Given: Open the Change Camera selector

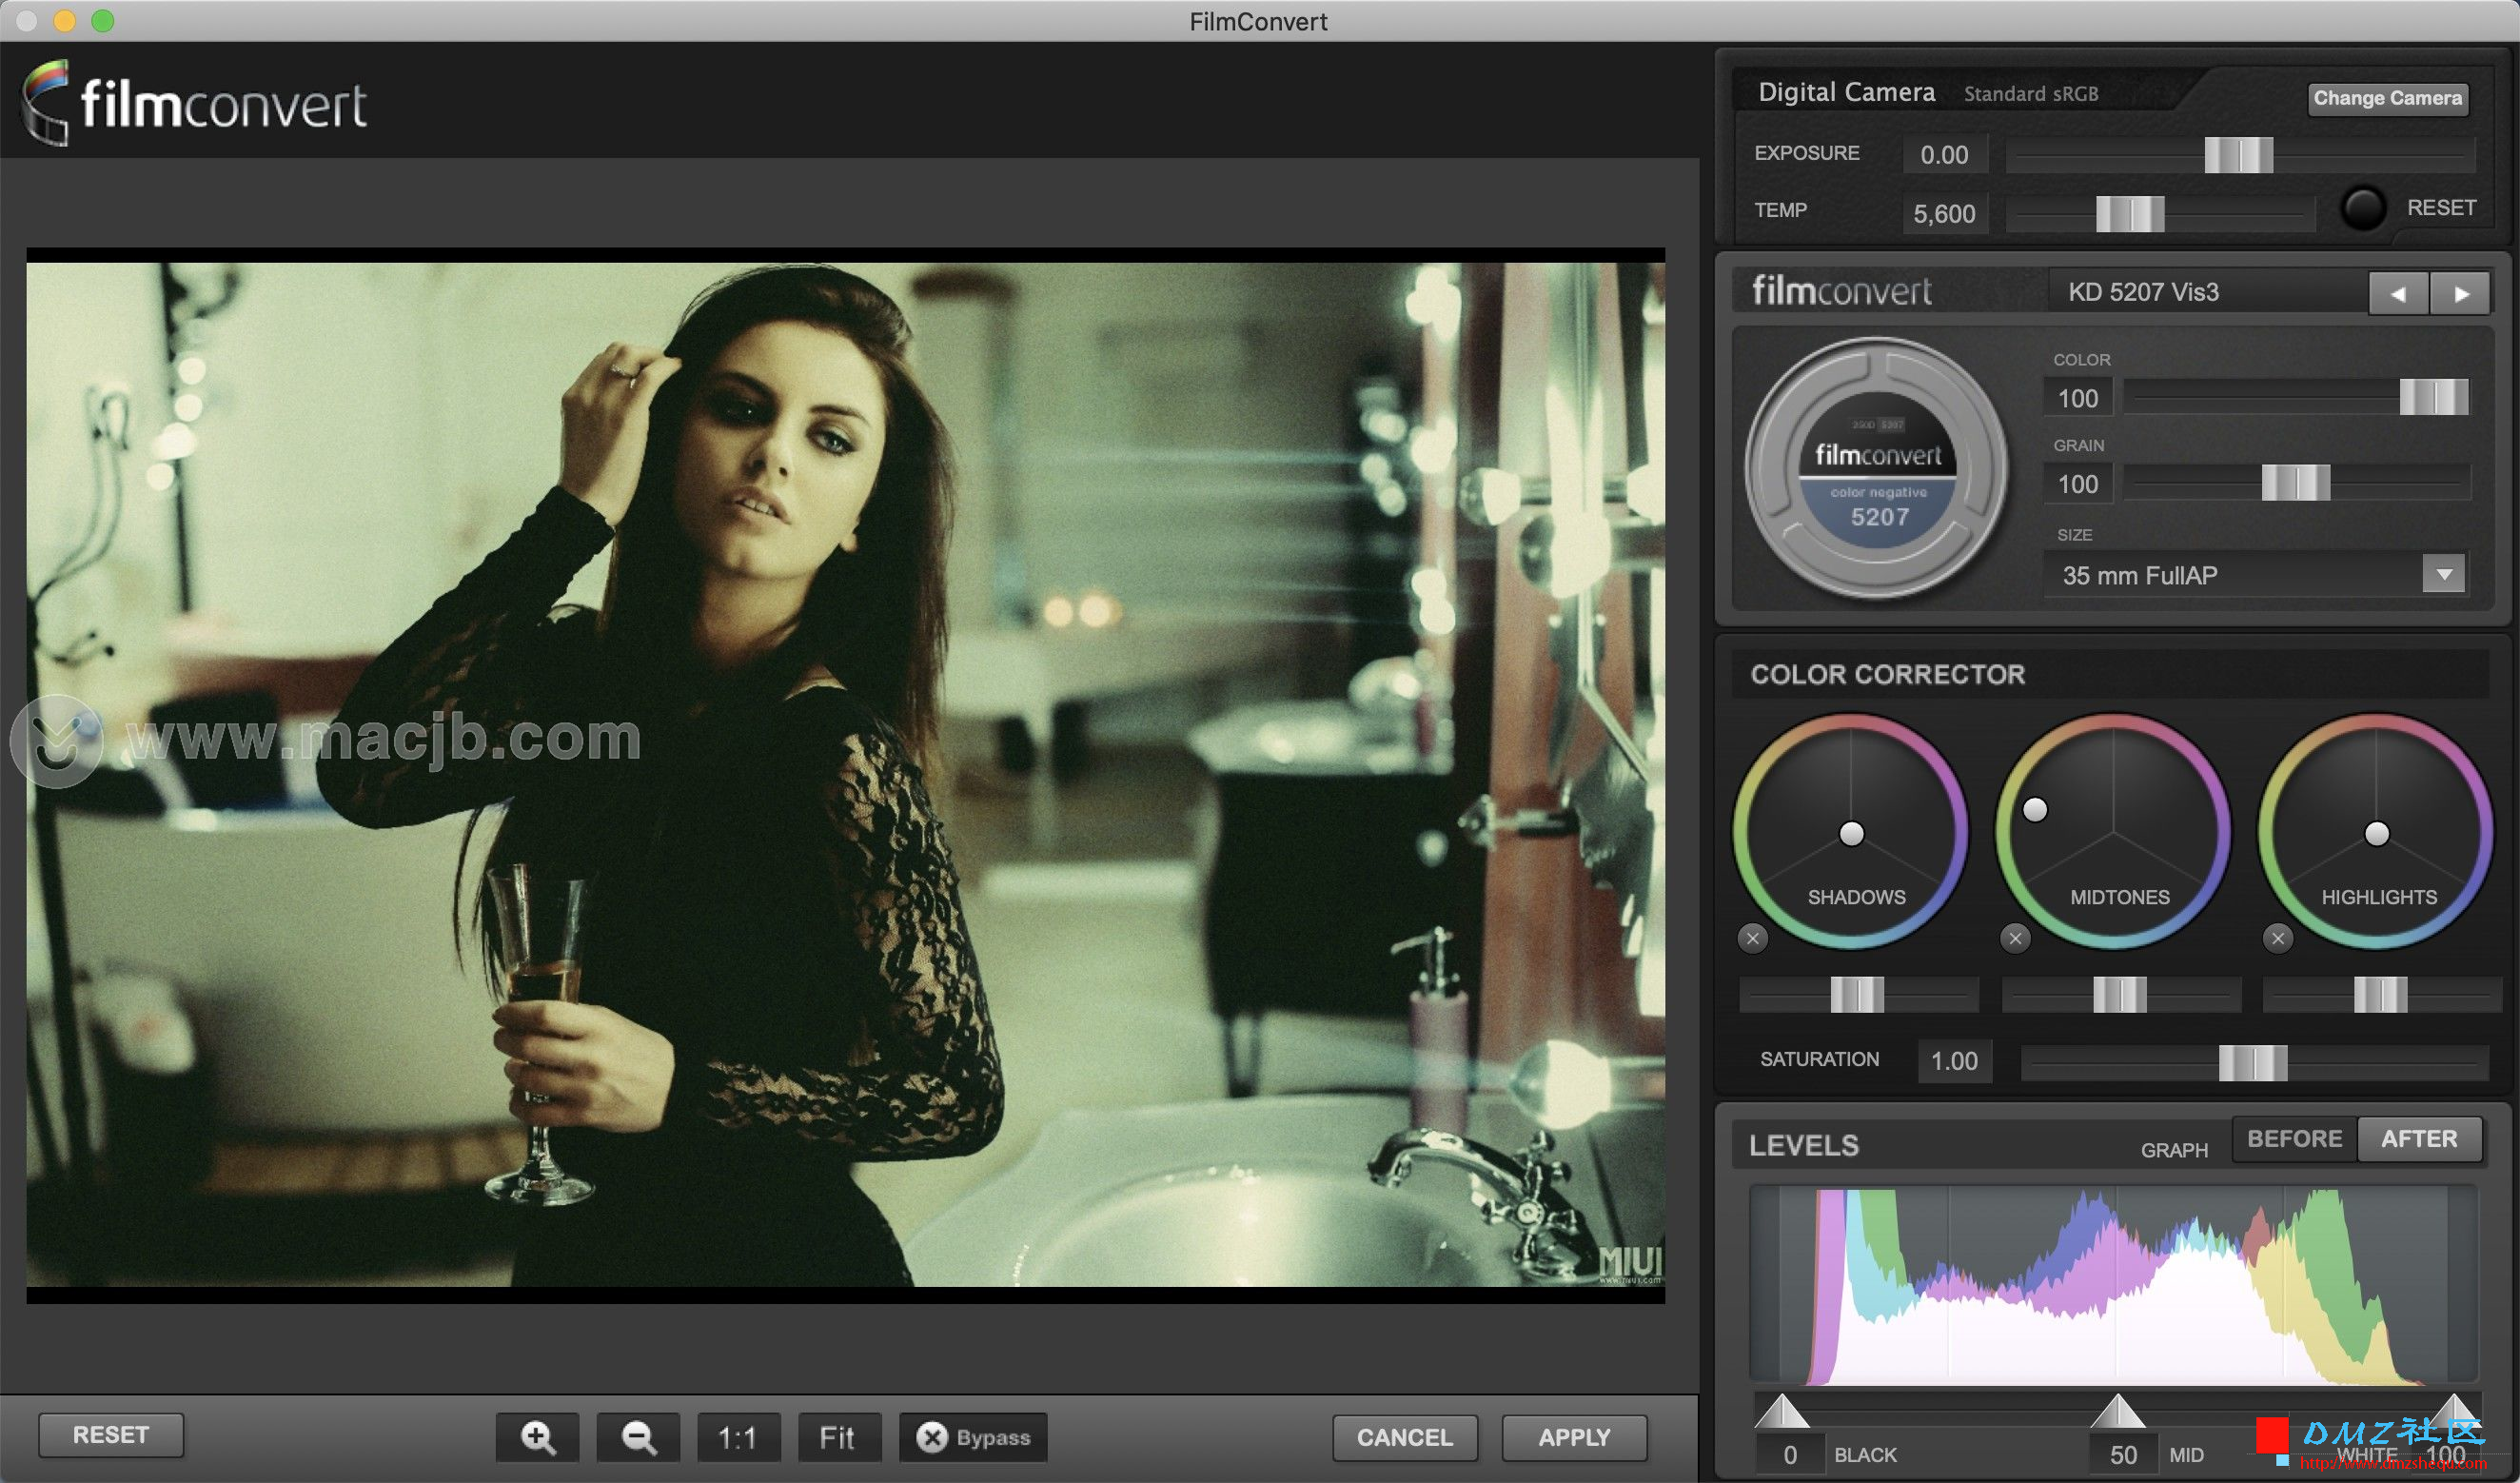Looking at the screenshot, I should pos(2387,98).
